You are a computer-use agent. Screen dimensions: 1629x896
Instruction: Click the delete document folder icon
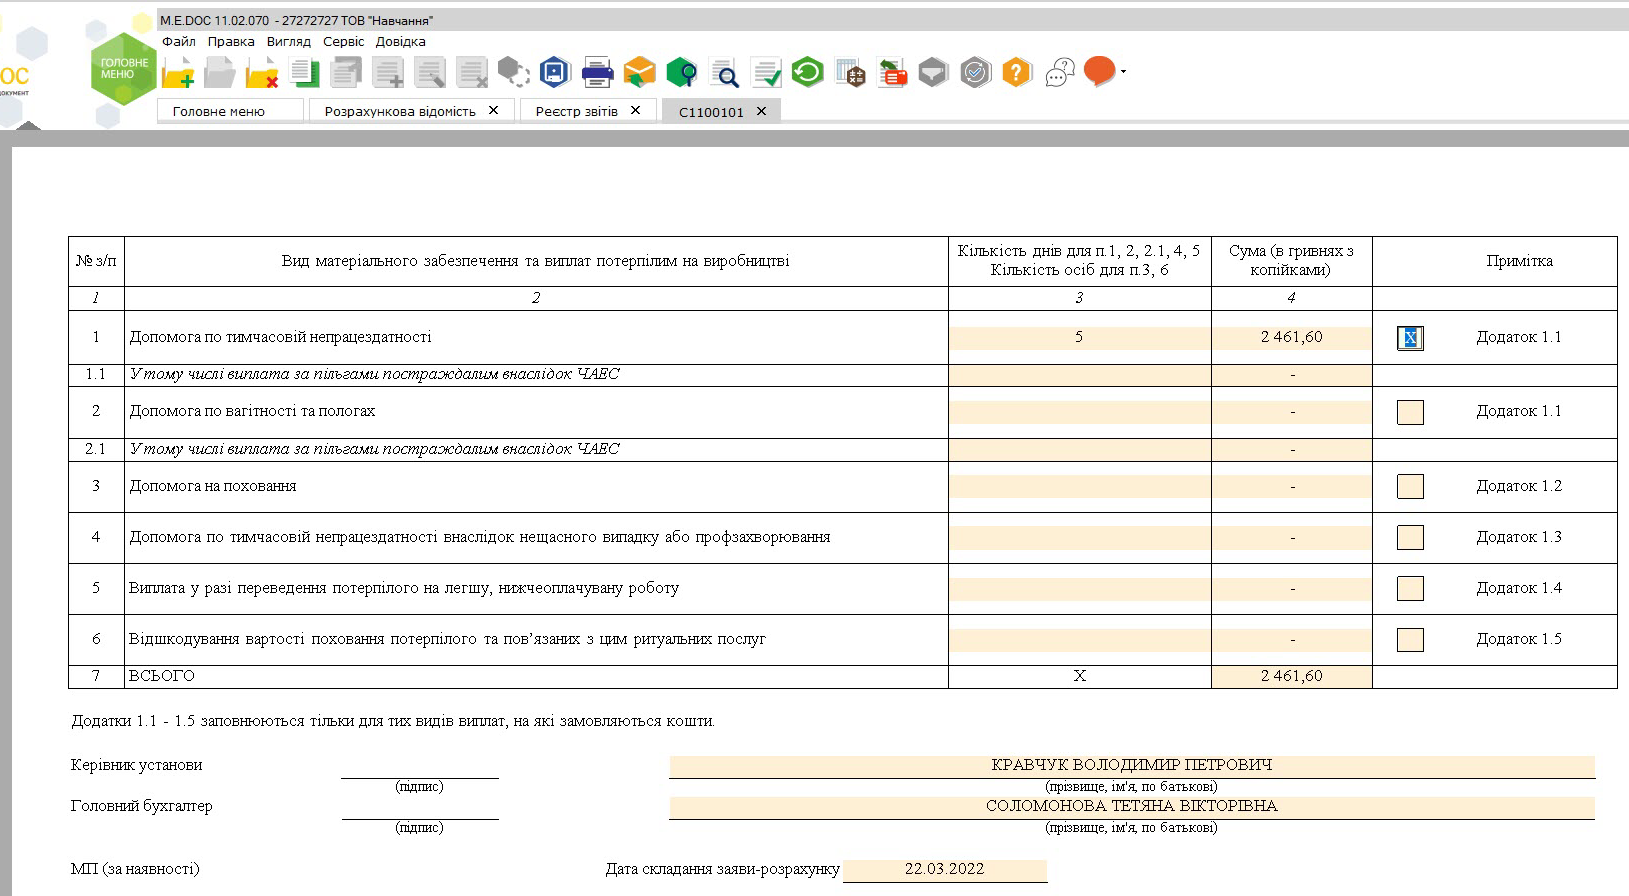click(262, 73)
